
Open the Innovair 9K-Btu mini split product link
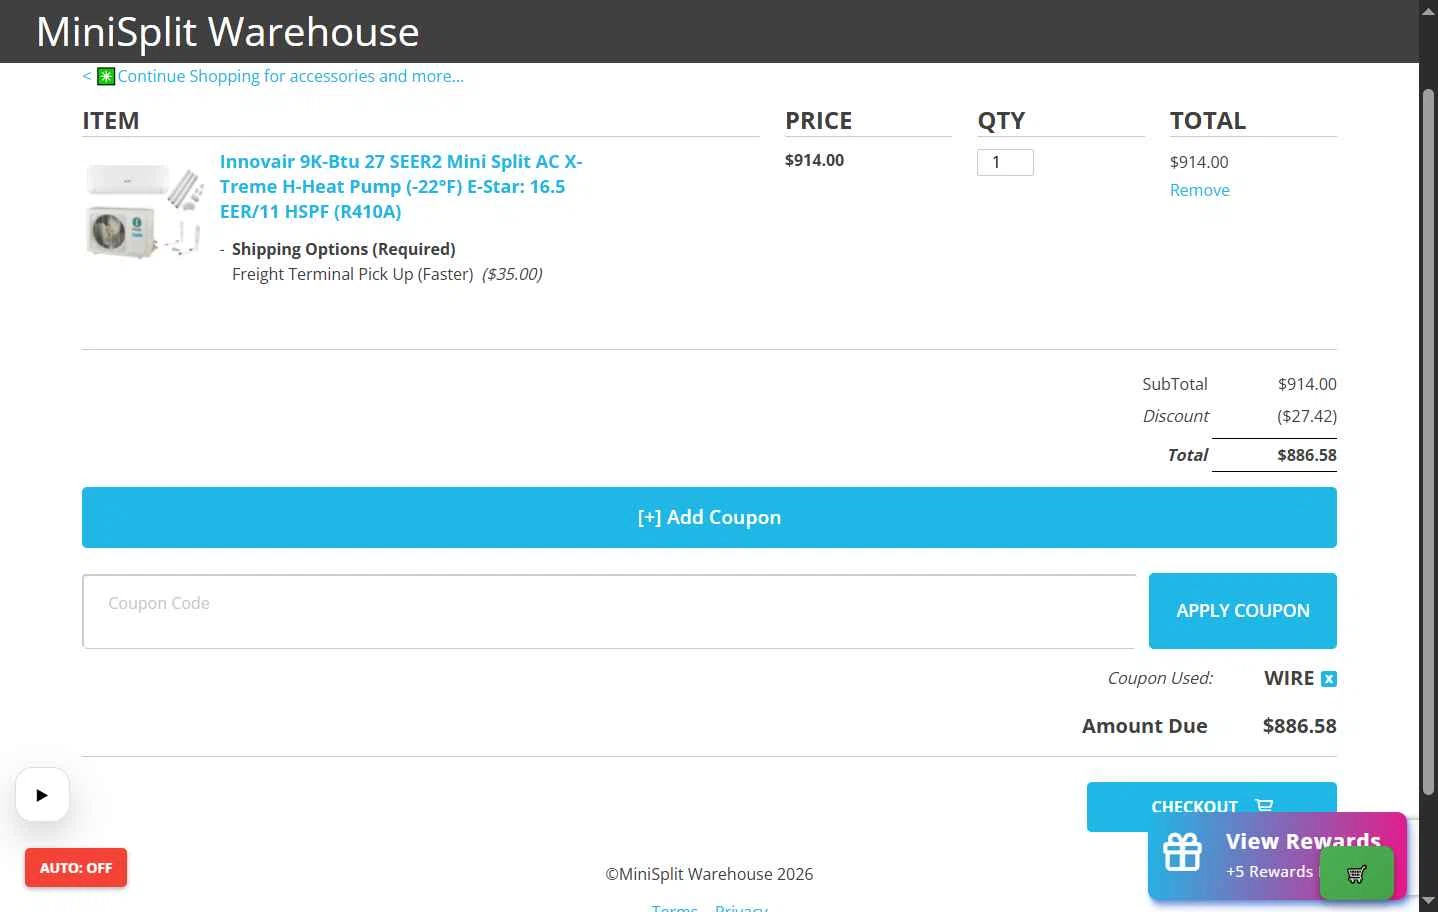pos(401,187)
